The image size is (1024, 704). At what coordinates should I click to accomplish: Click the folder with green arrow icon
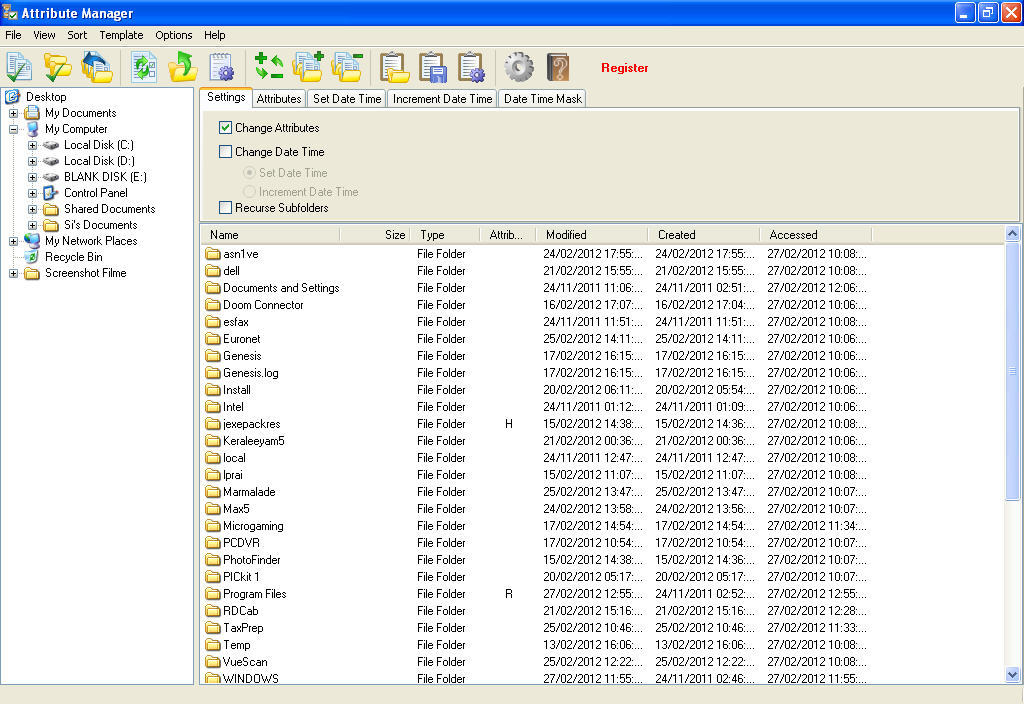pyautogui.click(x=182, y=67)
